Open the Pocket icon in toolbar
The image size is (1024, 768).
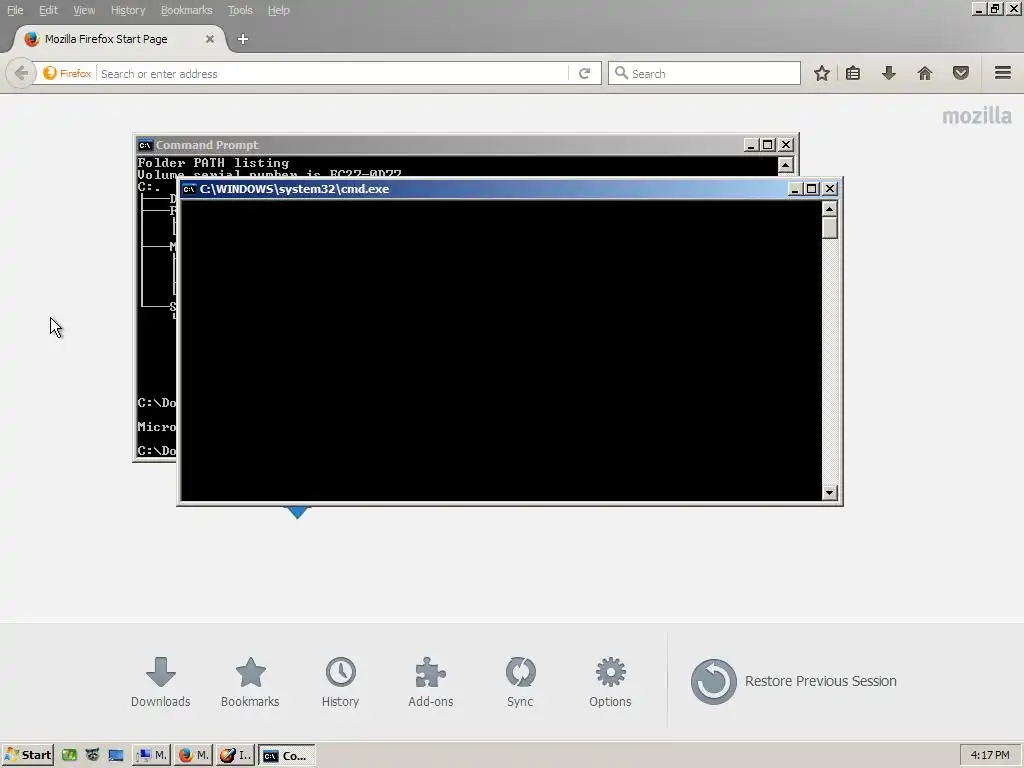point(961,73)
